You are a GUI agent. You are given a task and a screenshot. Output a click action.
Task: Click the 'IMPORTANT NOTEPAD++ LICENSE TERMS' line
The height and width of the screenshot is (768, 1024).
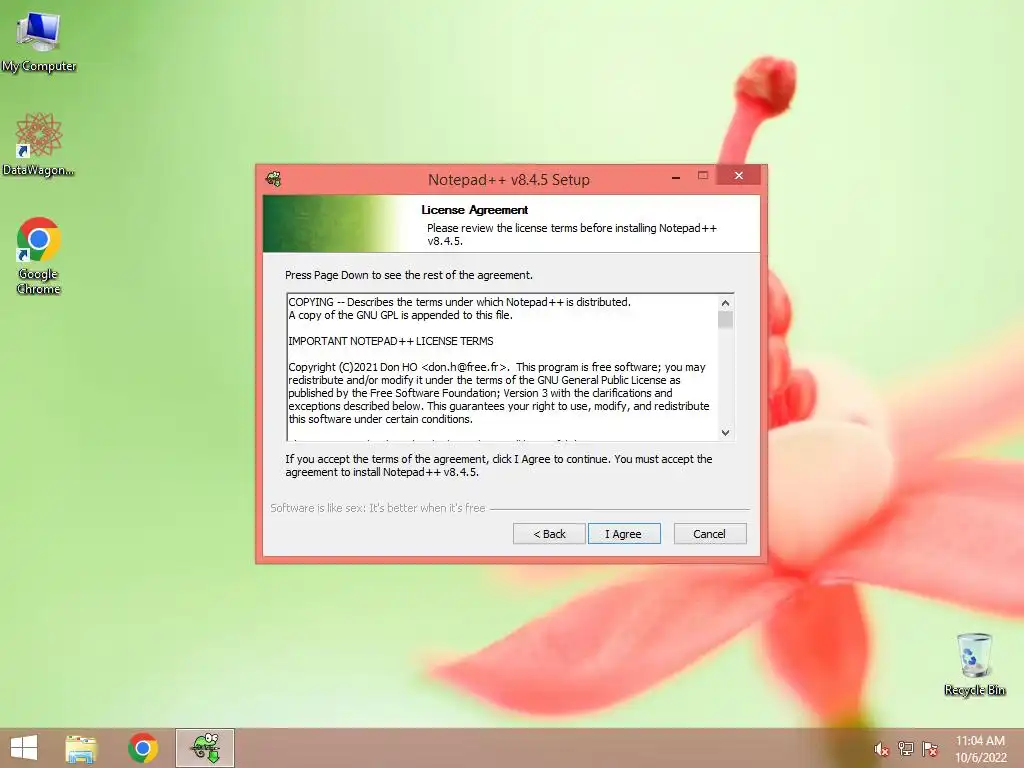tap(391, 341)
